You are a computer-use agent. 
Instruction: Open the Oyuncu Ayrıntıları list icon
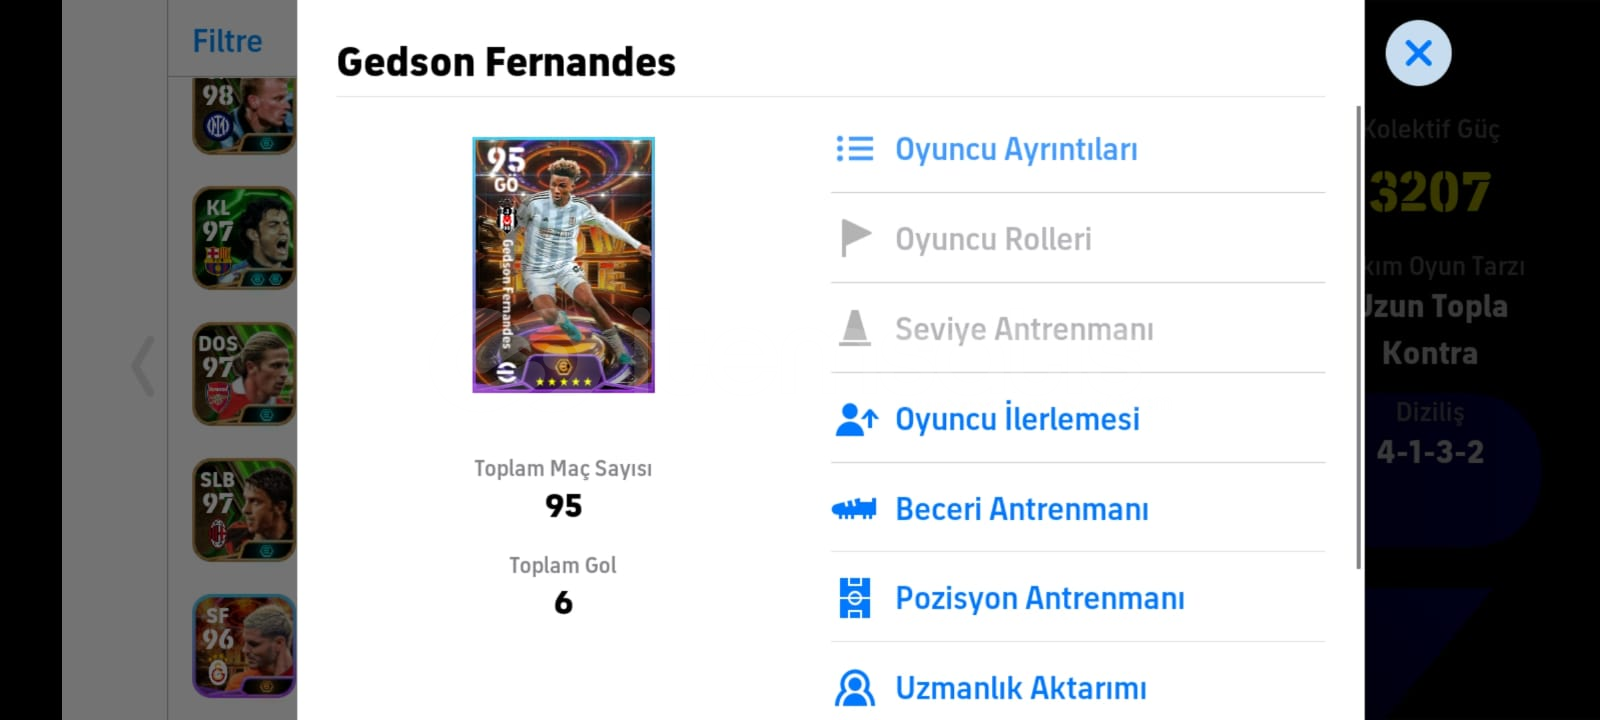[x=855, y=149]
